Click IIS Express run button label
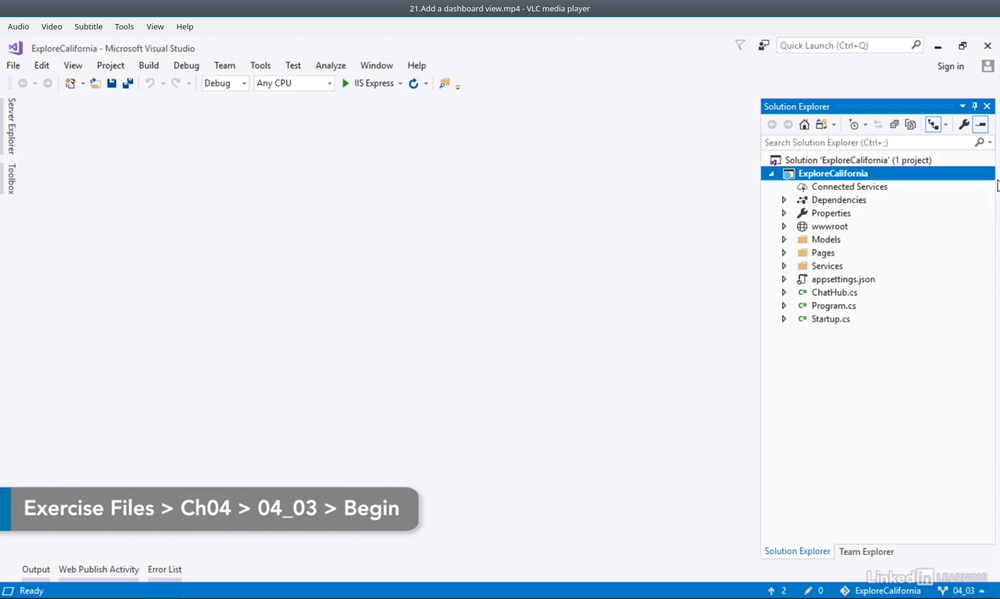This screenshot has height=599, width=1000. (x=374, y=84)
